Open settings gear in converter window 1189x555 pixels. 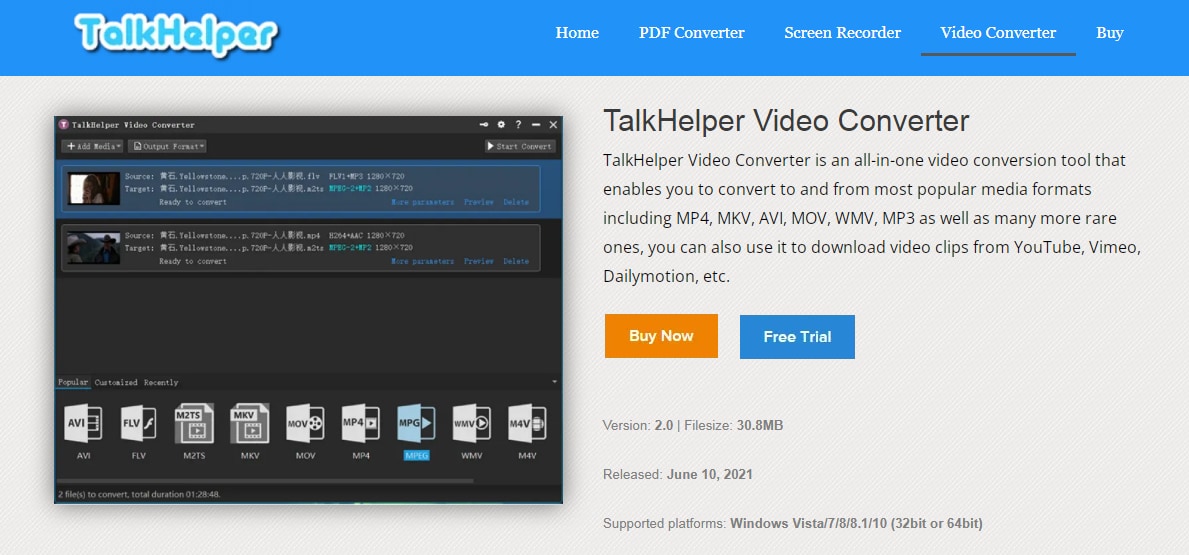point(501,124)
